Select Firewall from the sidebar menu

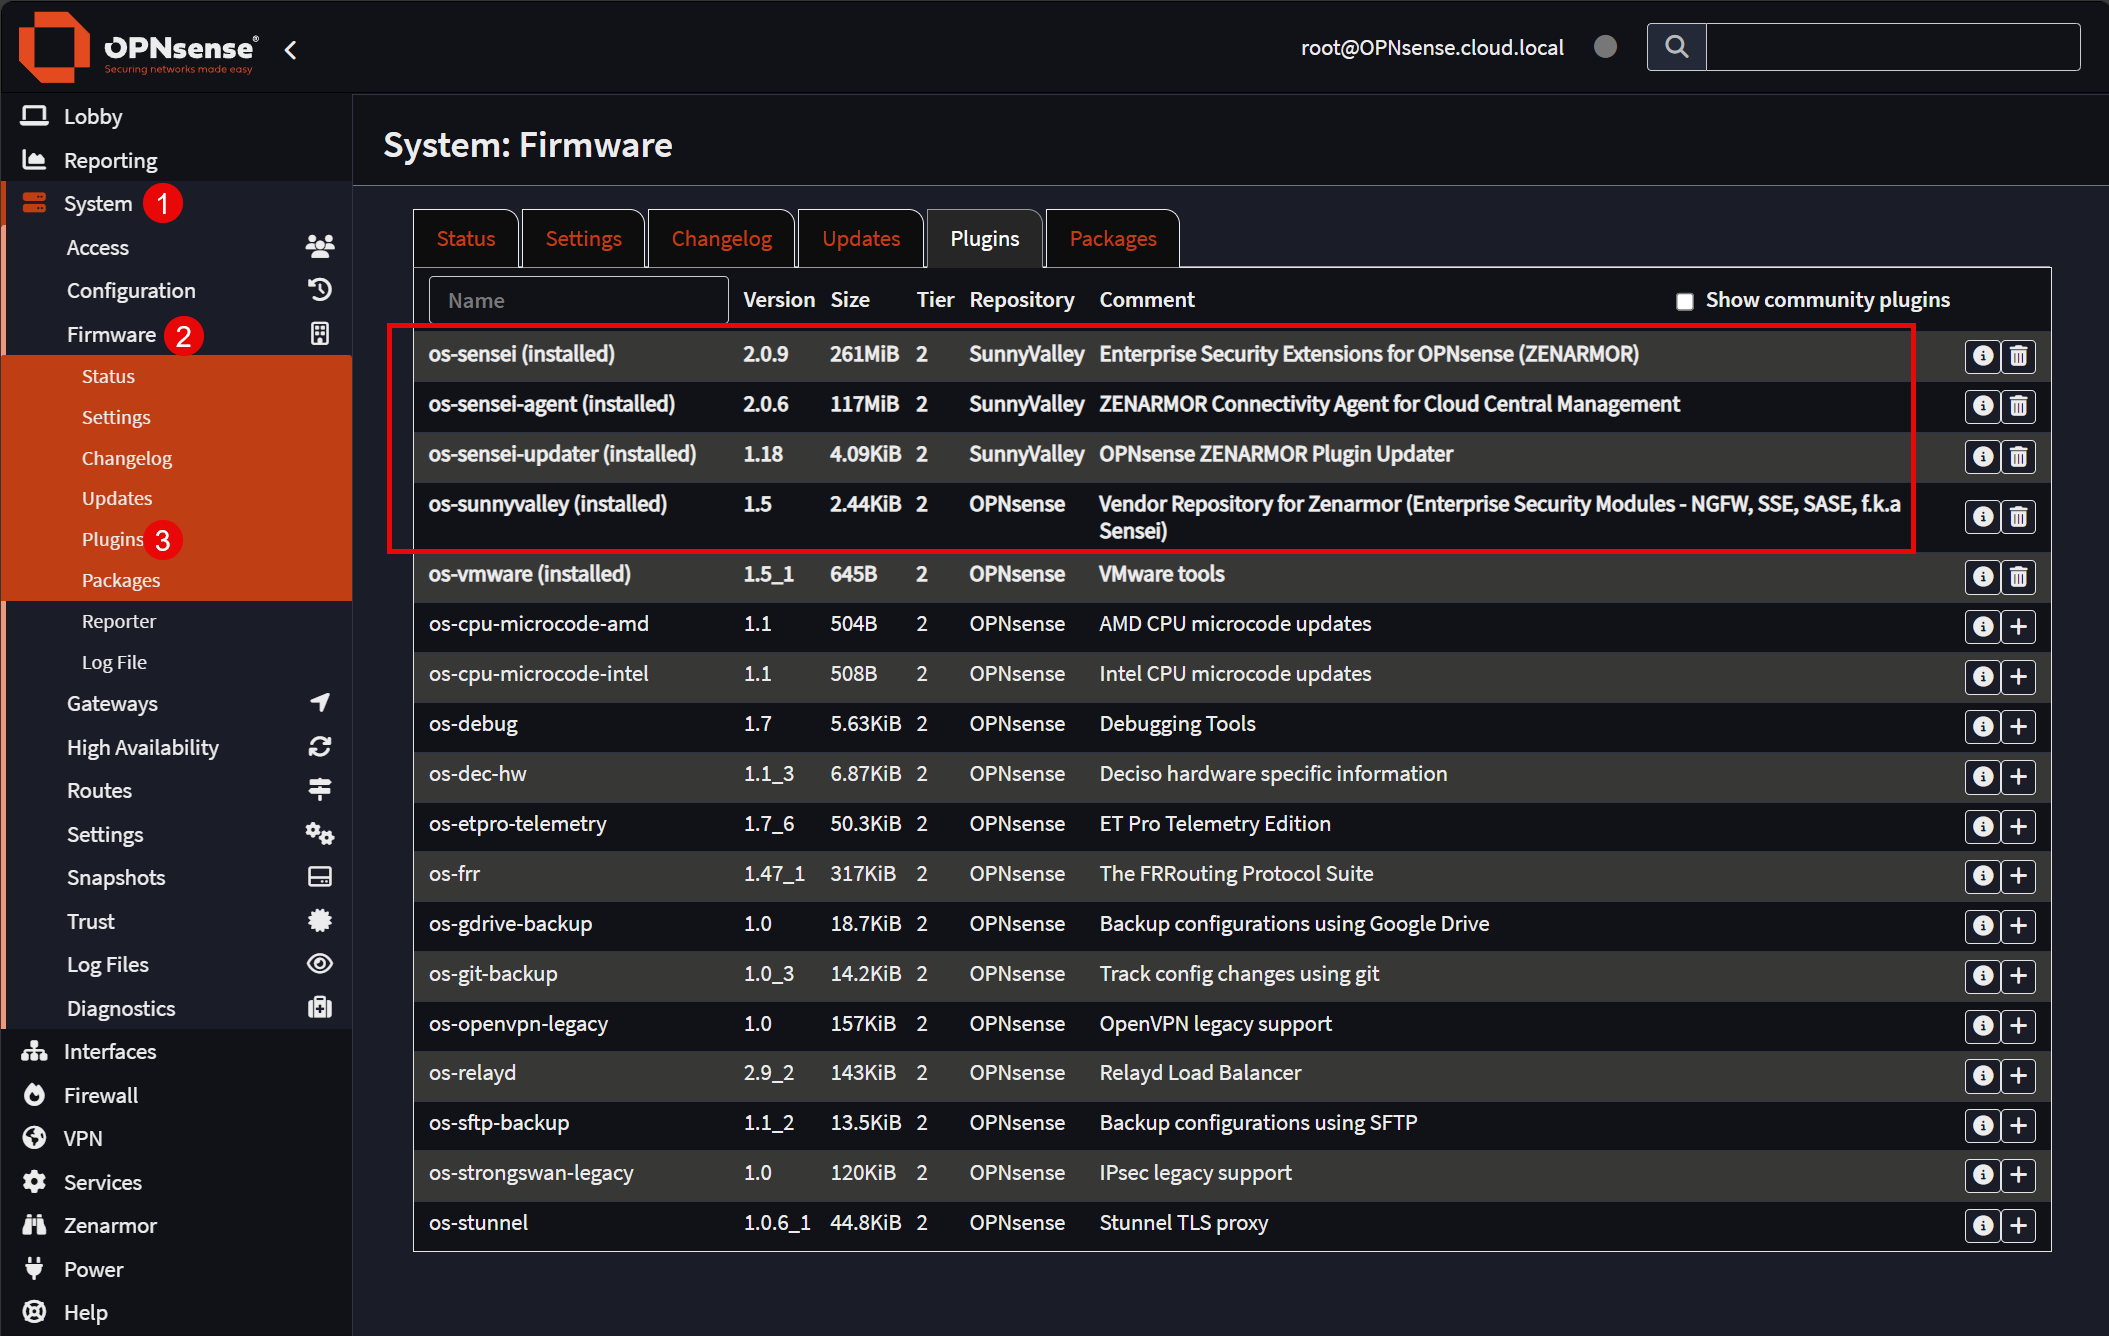coord(100,1094)
